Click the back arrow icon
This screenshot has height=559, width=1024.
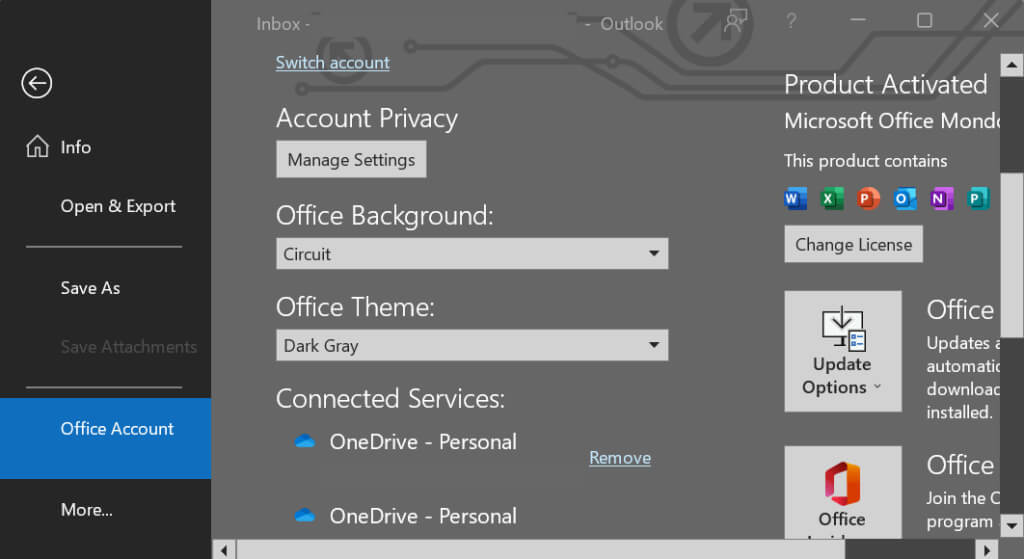[37, 84]
